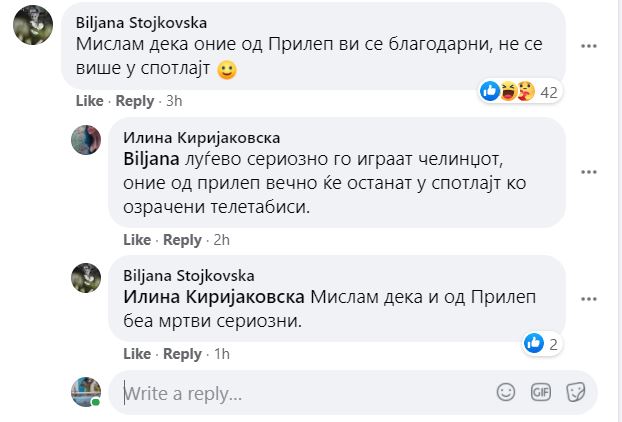Open the three-dot menu on the top comment

point(590,45)
